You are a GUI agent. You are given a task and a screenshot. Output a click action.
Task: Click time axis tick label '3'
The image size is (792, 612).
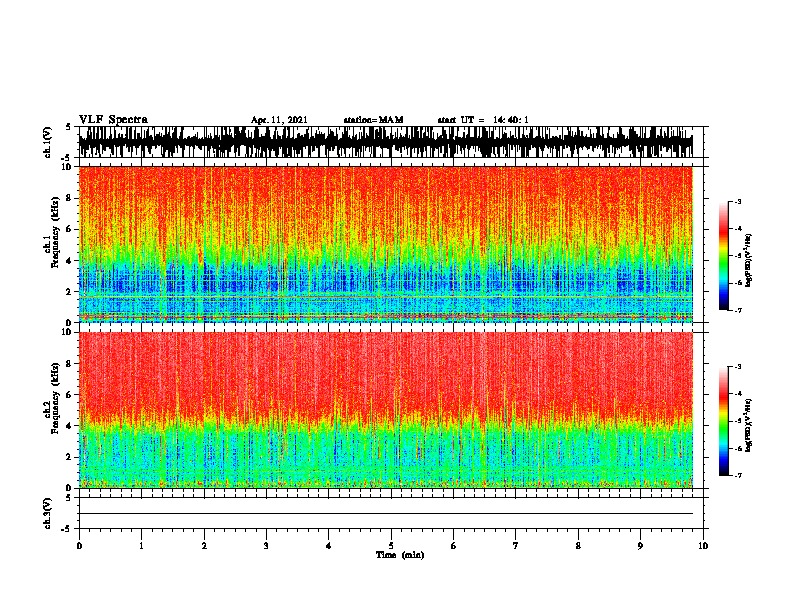tap(266, 546)
